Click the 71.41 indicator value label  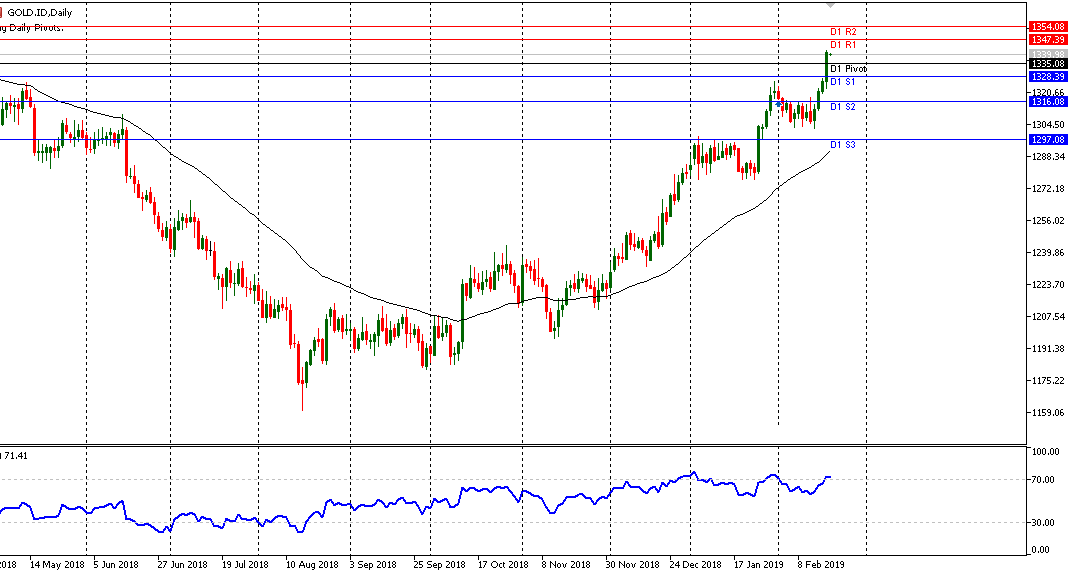16,455
